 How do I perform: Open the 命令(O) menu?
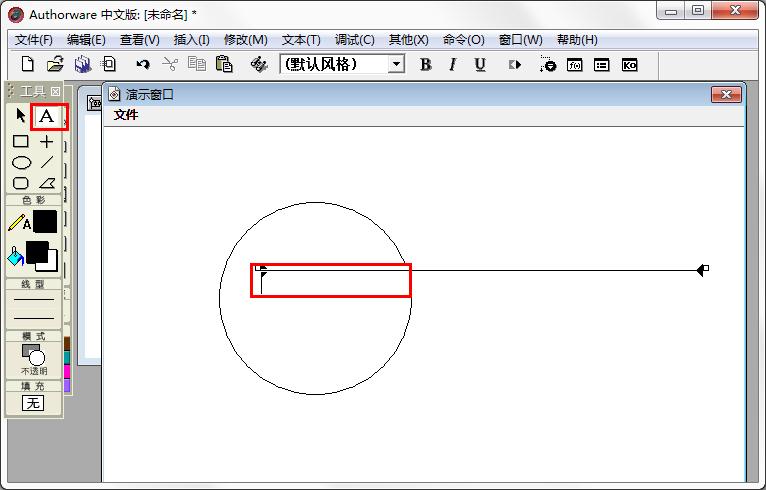(464, 40)
